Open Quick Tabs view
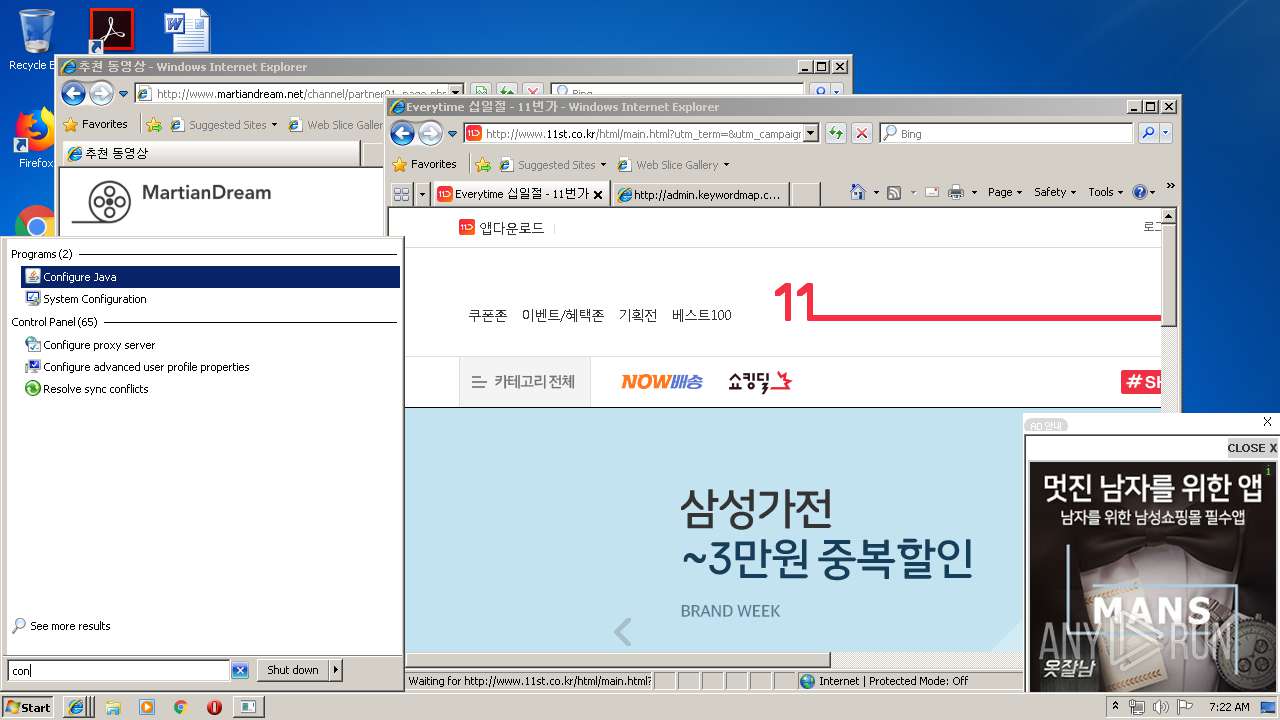 coord(401,194)
